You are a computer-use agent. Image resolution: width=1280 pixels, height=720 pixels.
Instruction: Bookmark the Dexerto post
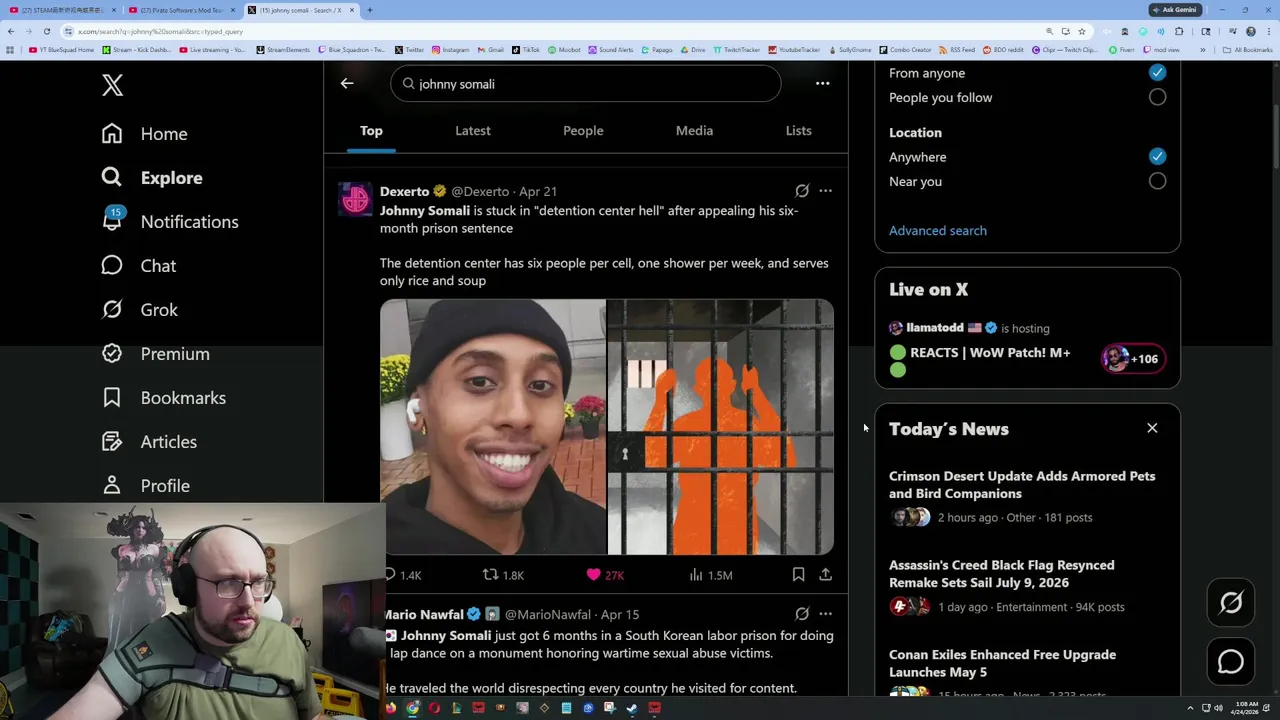pyautogui.click(x=798, y=575)
